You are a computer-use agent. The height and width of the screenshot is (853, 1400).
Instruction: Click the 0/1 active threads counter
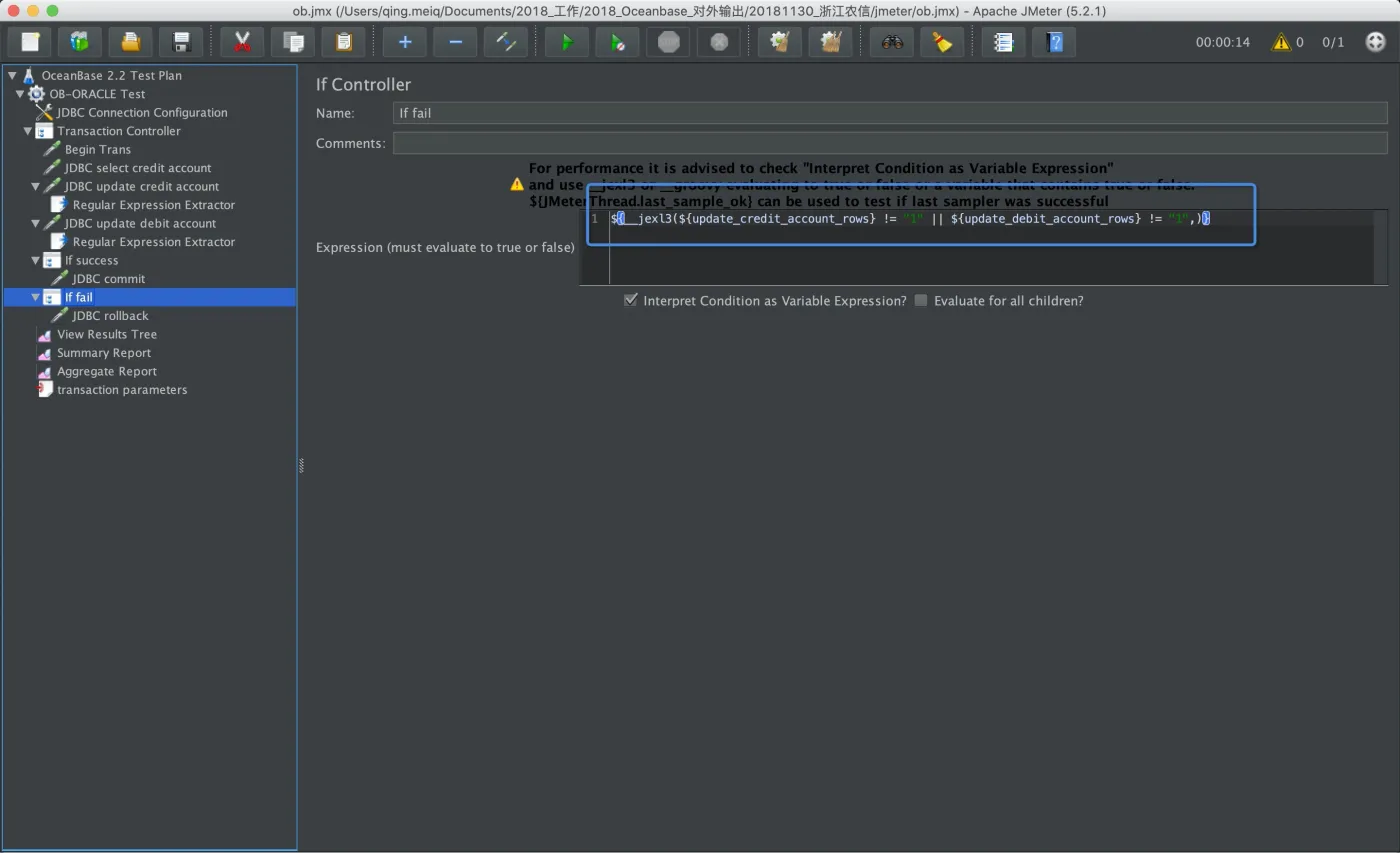(x=1333, y=42)
